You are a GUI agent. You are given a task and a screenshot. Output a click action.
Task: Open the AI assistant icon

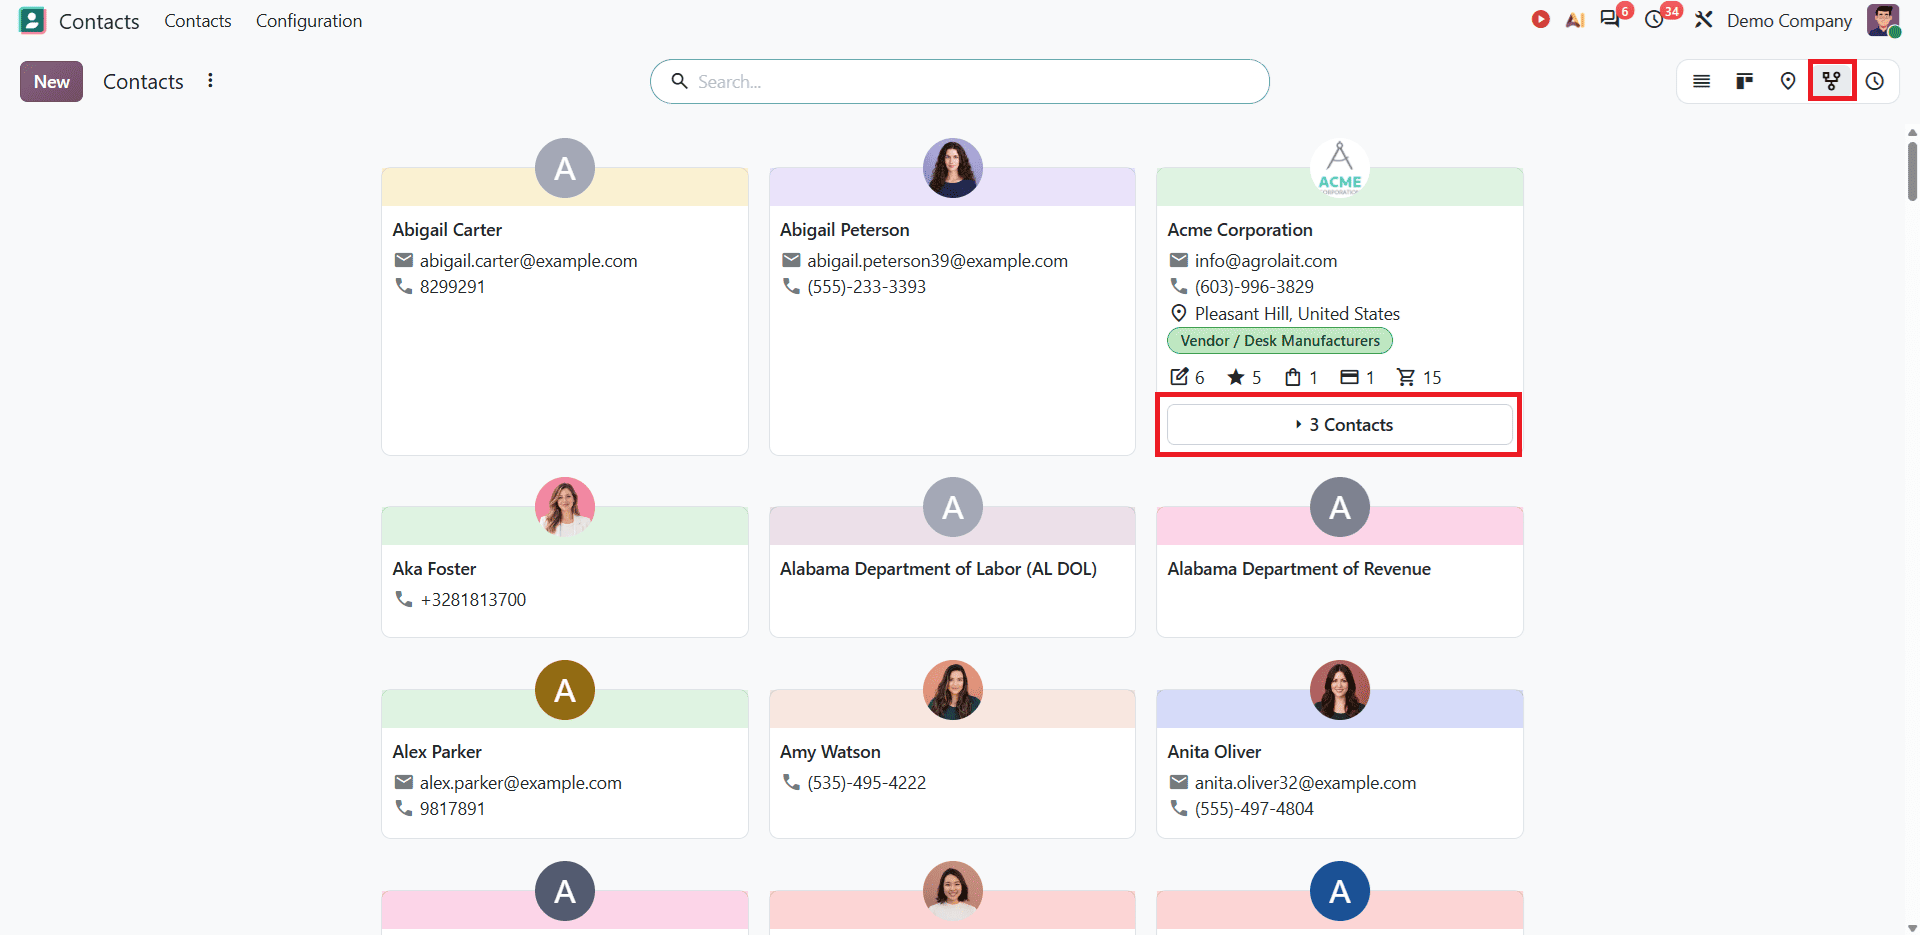1575,20
